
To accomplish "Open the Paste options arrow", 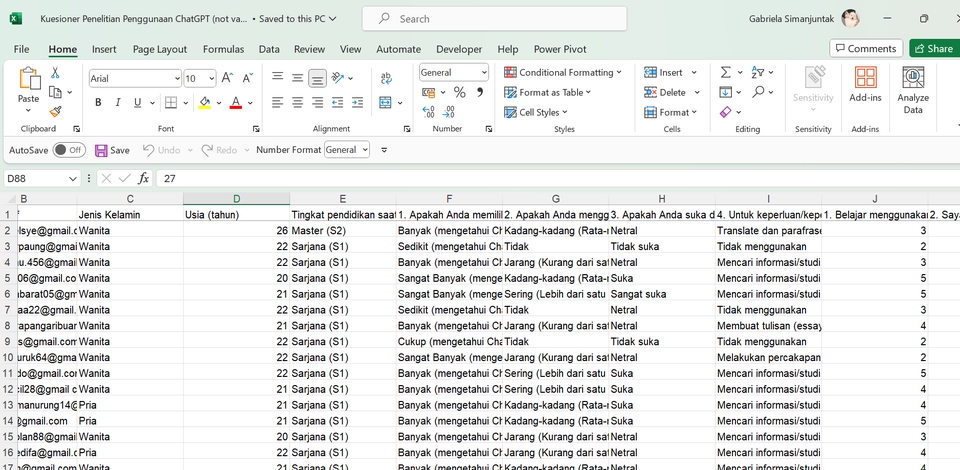I will pyautogui.click(x=28, y=111).
